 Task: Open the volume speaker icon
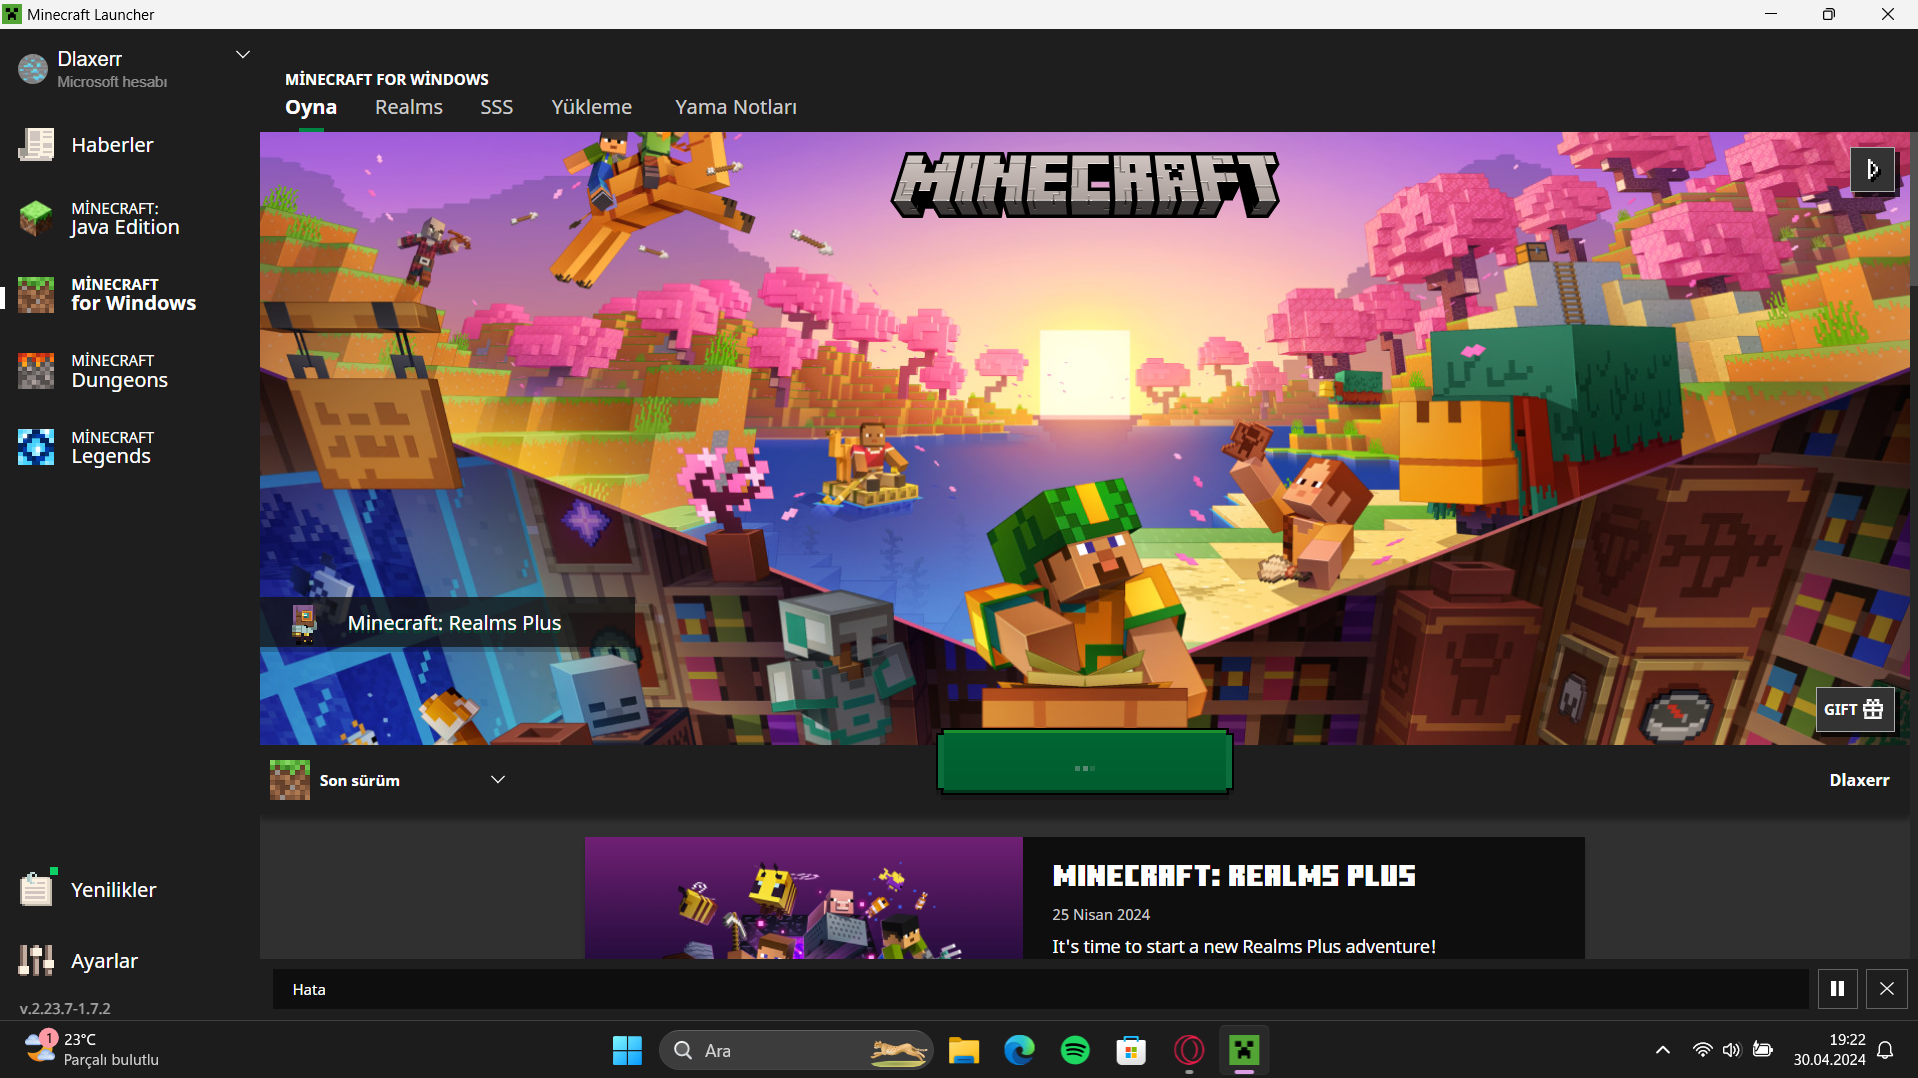point(1731,1050)
